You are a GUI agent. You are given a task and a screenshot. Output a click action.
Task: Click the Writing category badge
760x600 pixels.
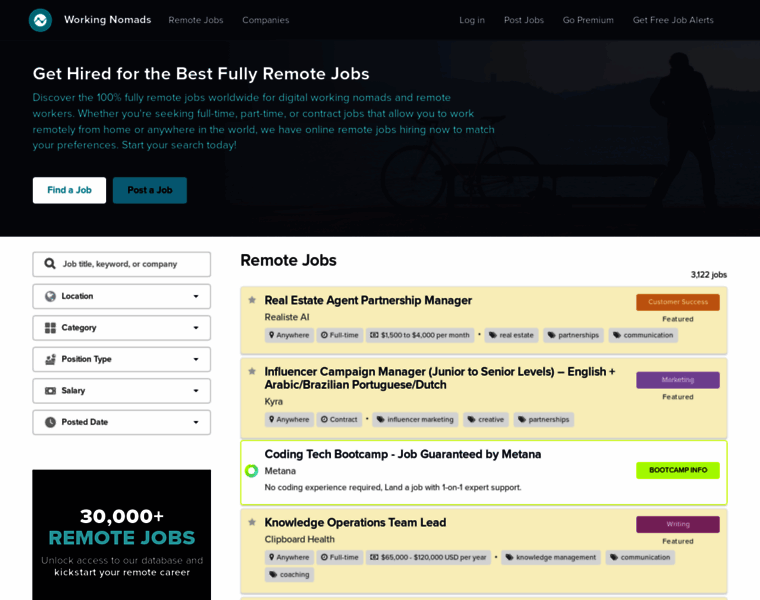coord(678,524)
